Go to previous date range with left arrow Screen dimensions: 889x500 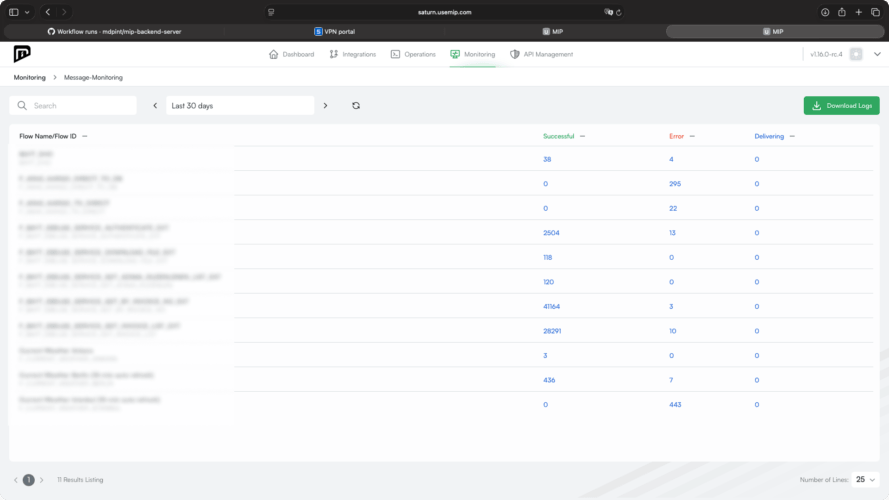(155, 105)
